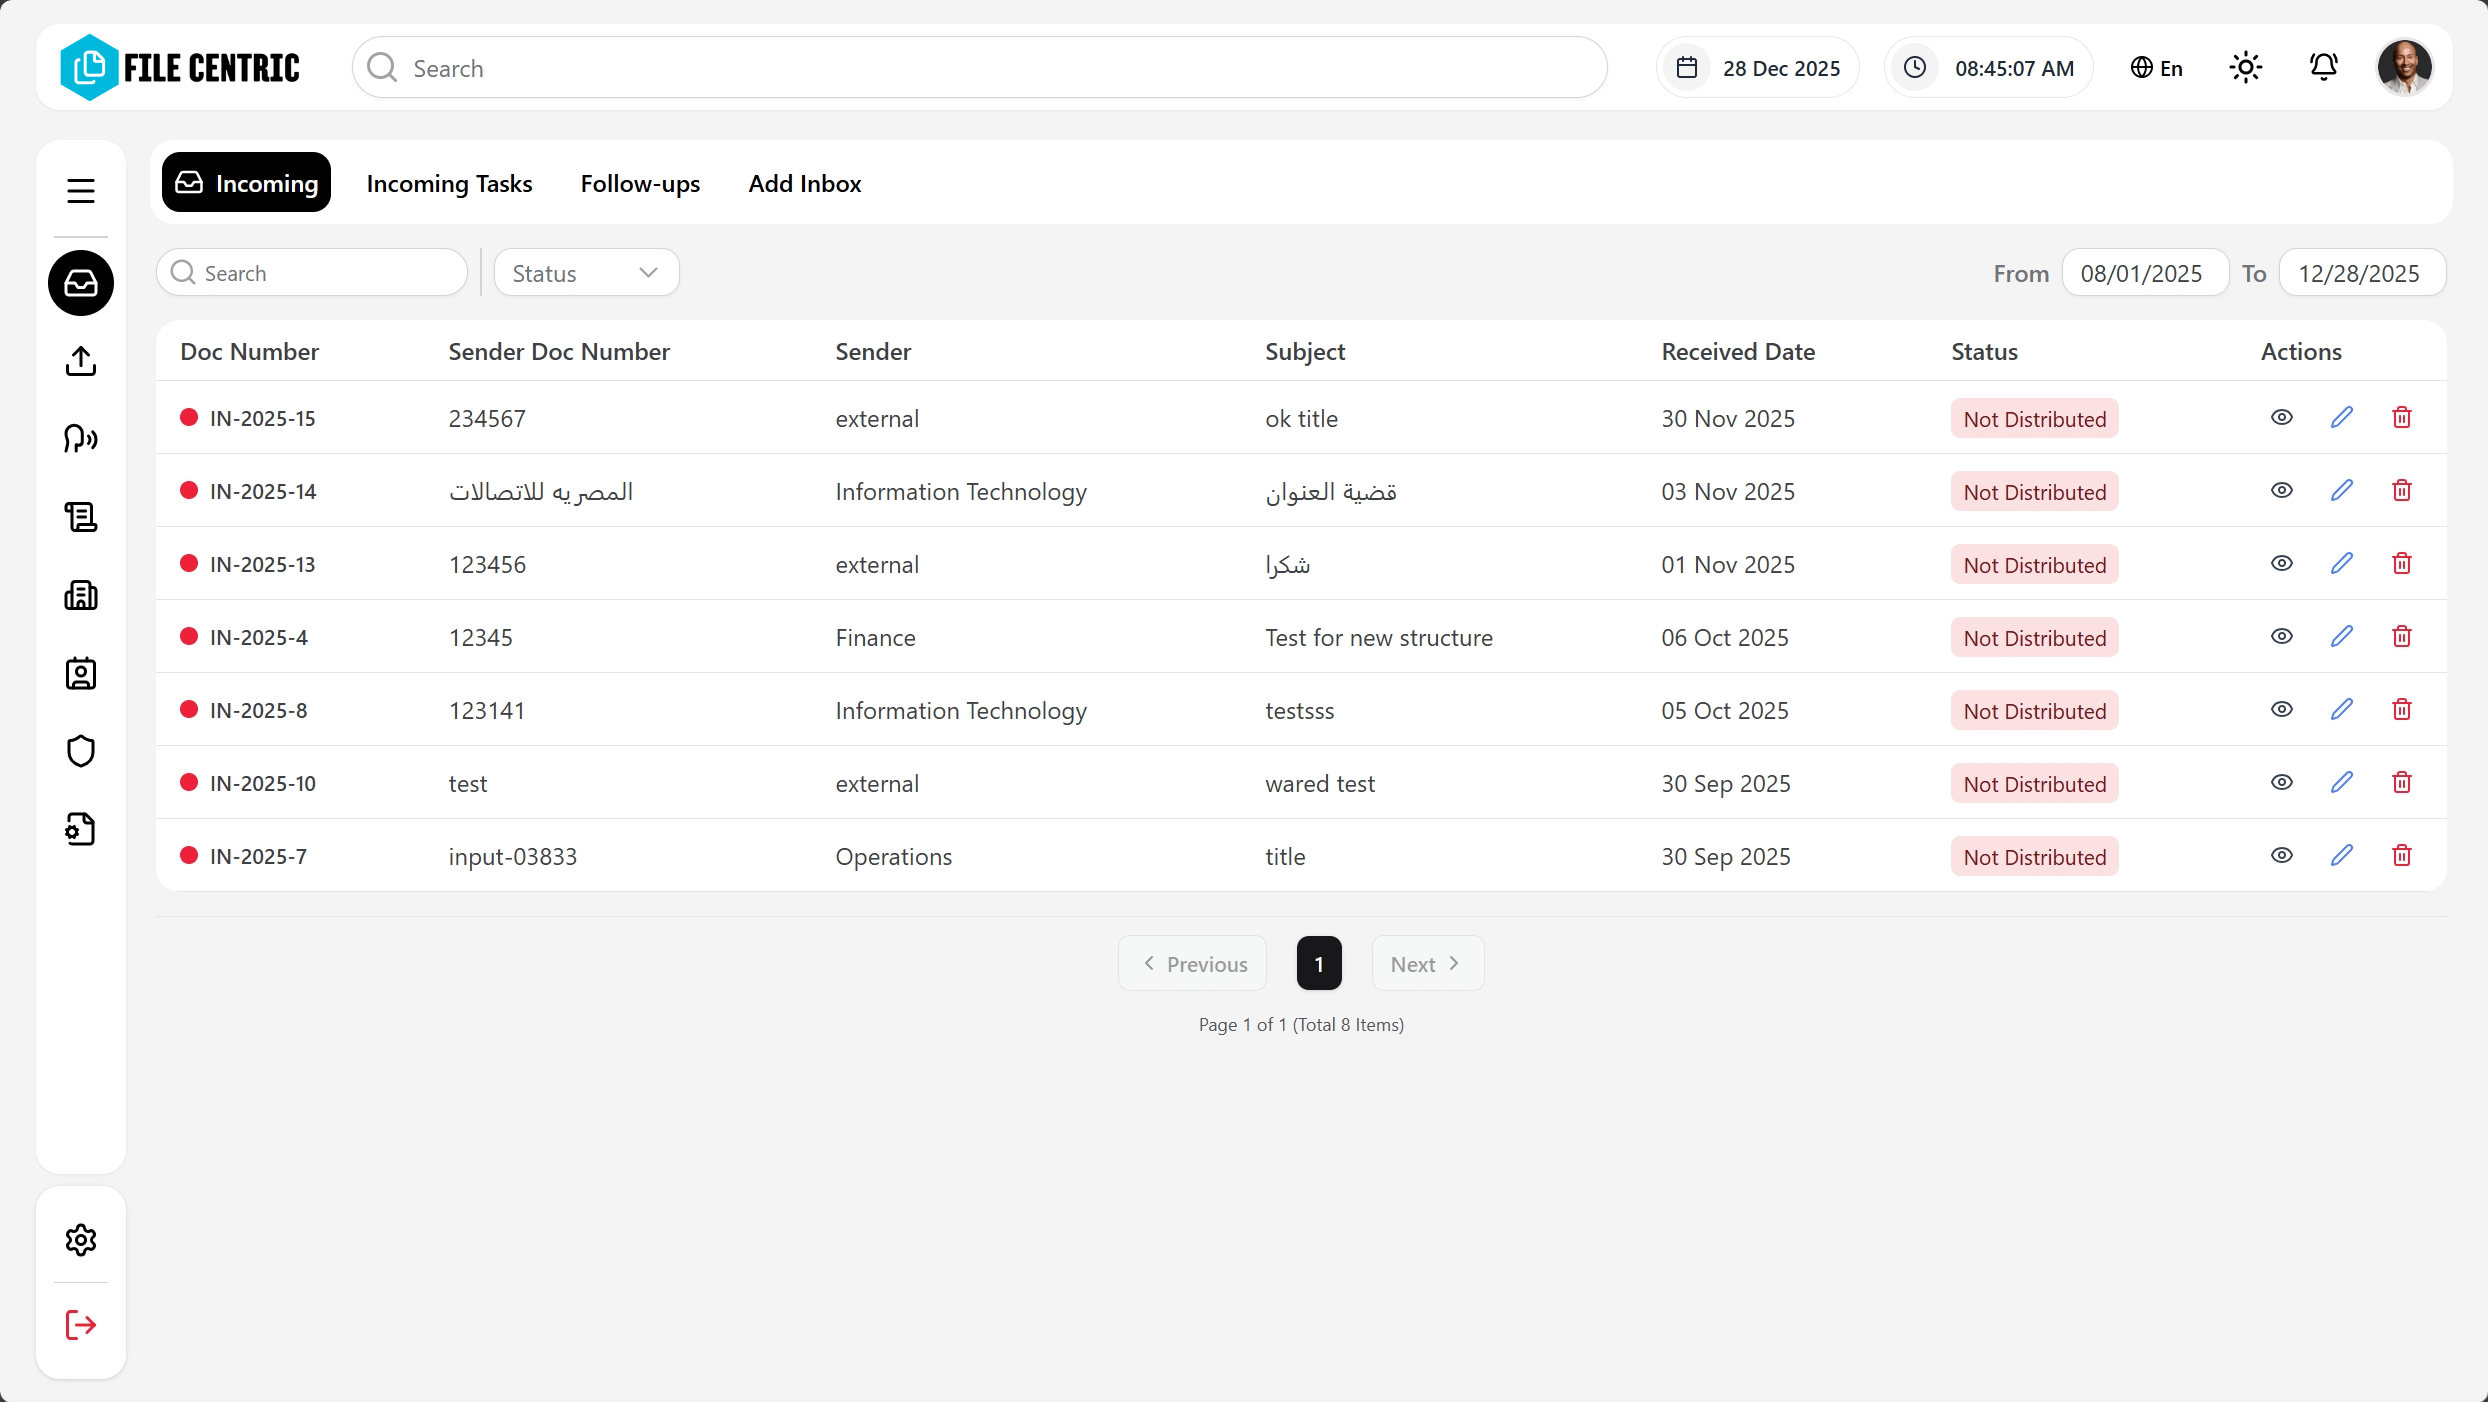Click the Add Inbox option
2488x1402 pixels.
805,182
